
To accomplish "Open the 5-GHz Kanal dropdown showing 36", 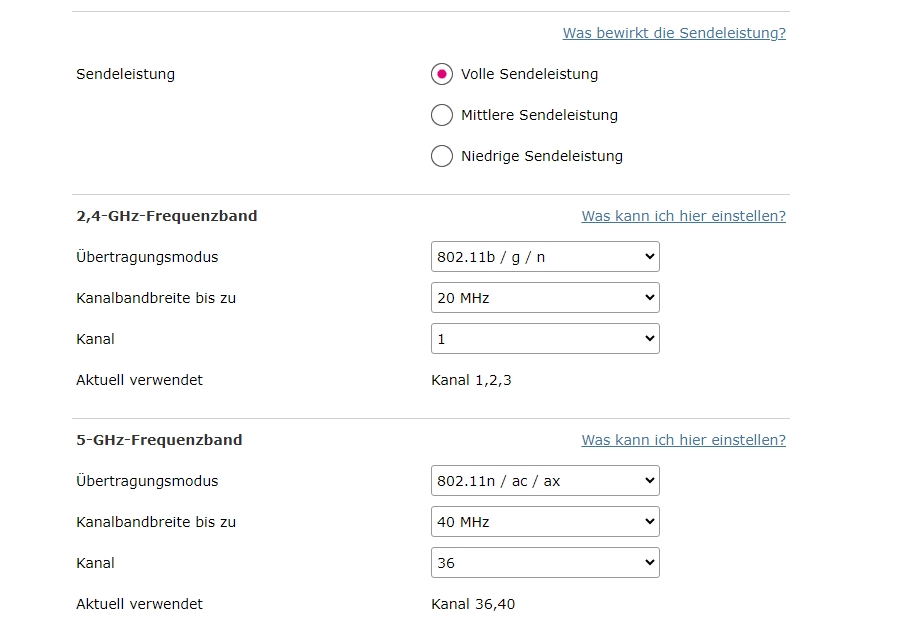I will tap(545, 563).
